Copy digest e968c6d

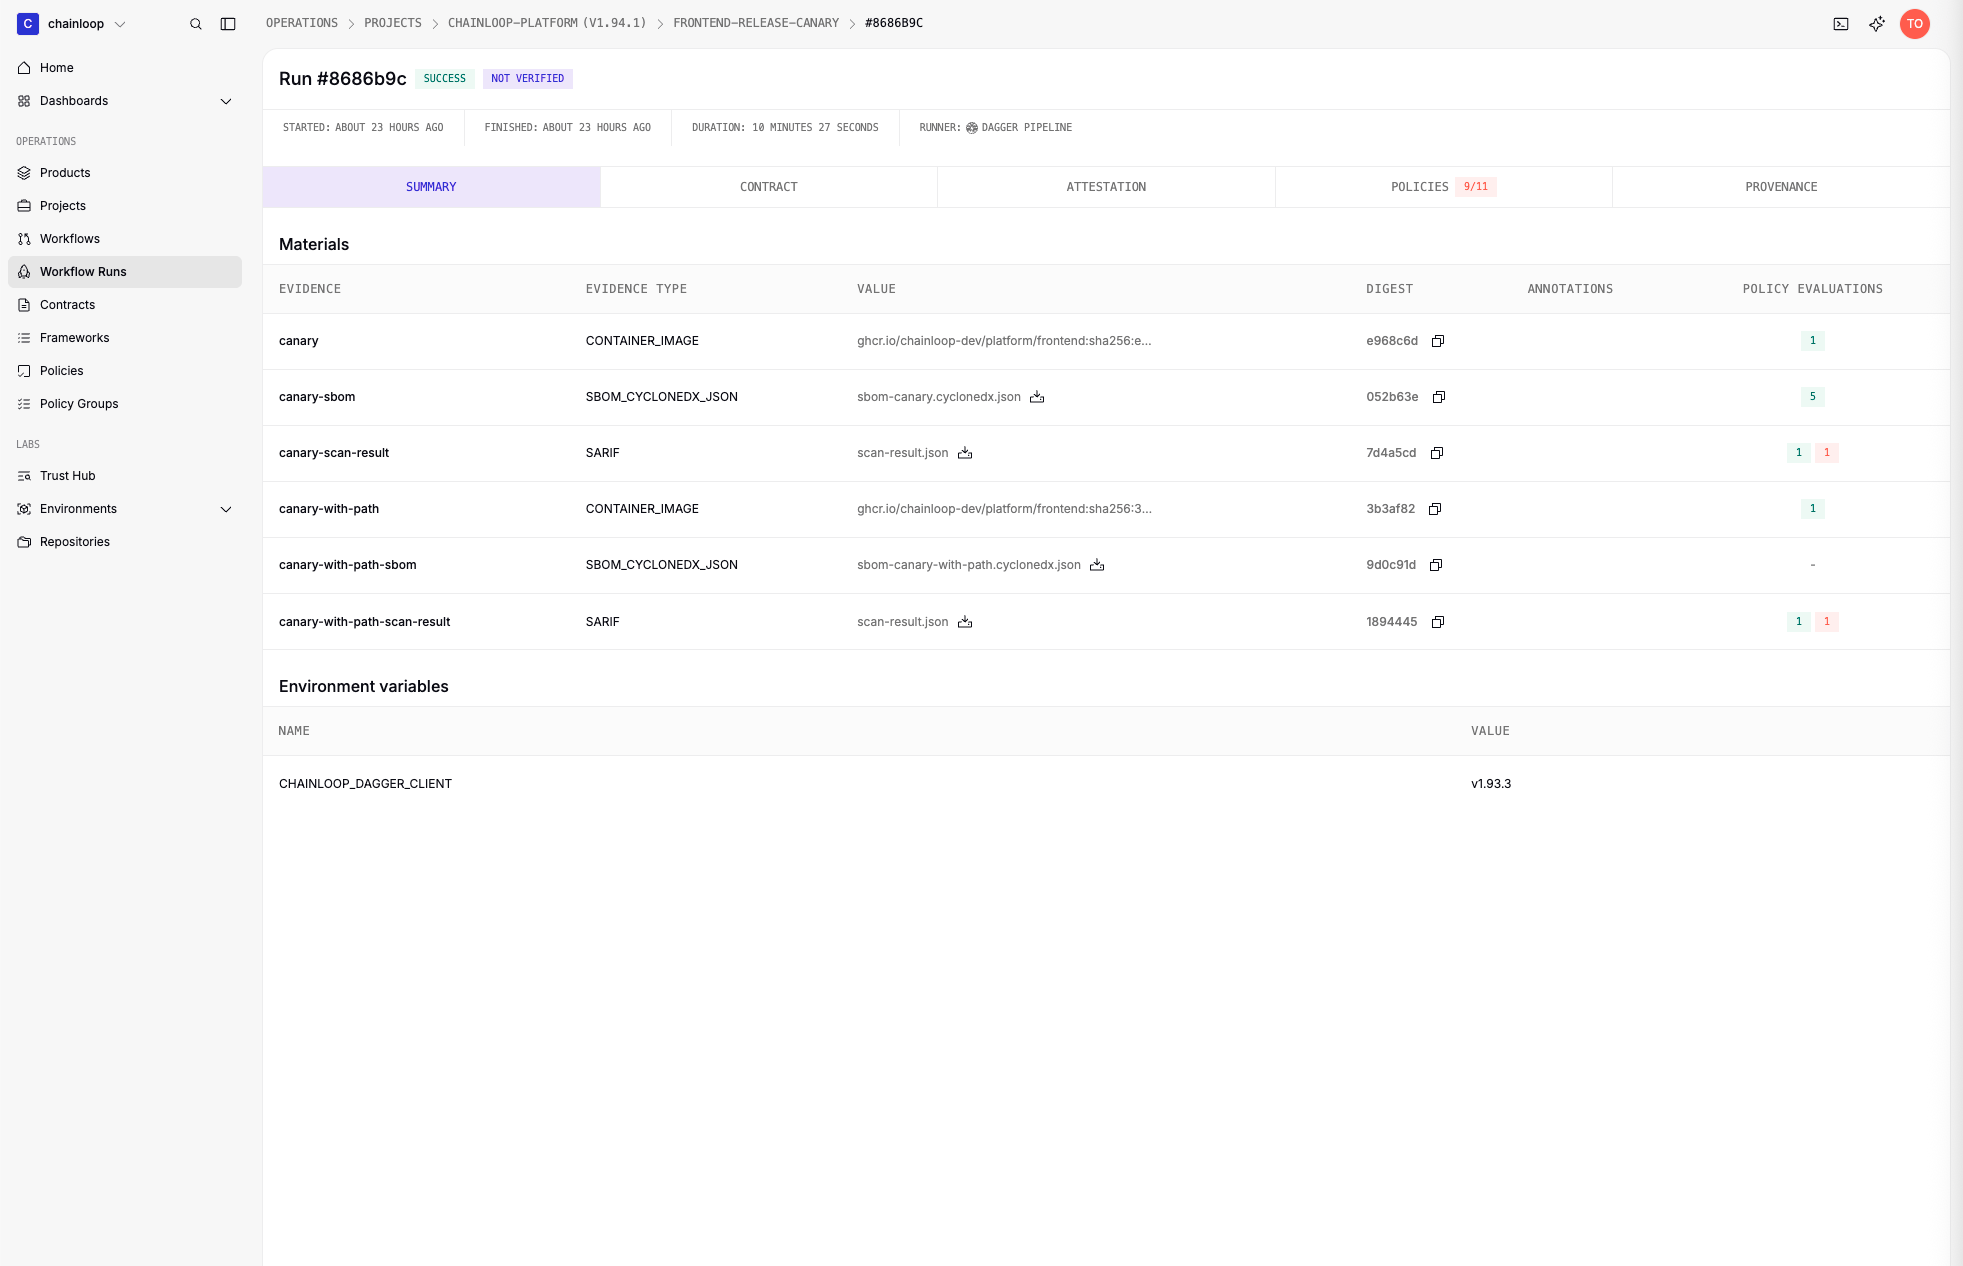pyautogui.click(x=1438, y=341)
